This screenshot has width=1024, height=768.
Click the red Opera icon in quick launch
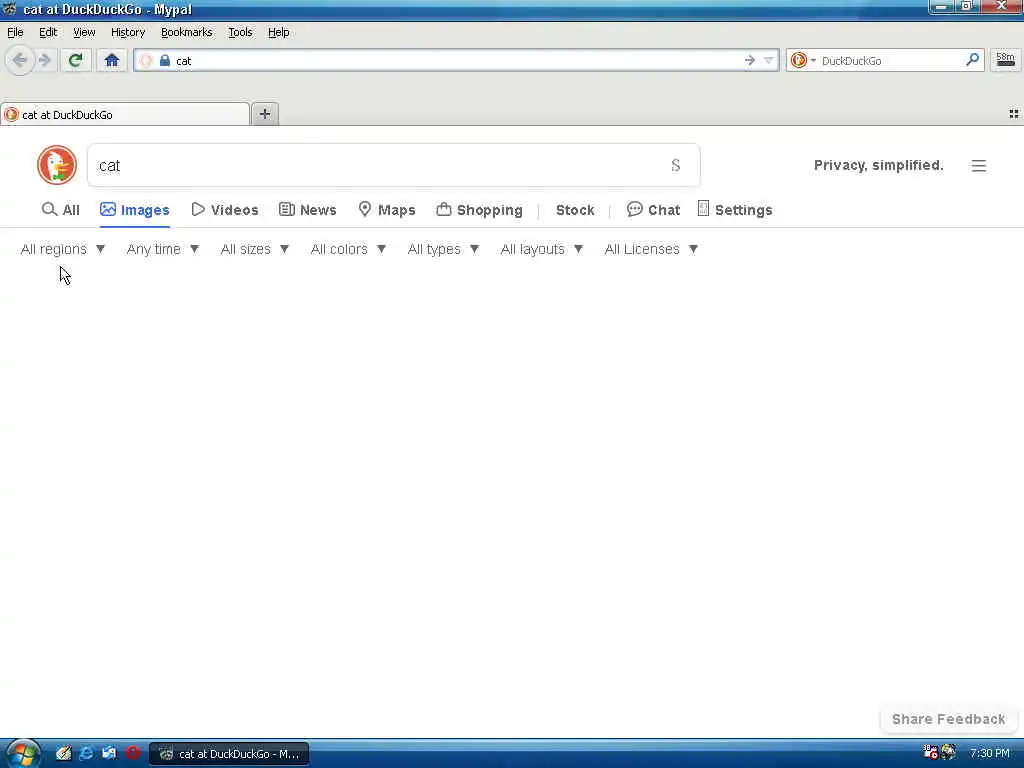133,753
